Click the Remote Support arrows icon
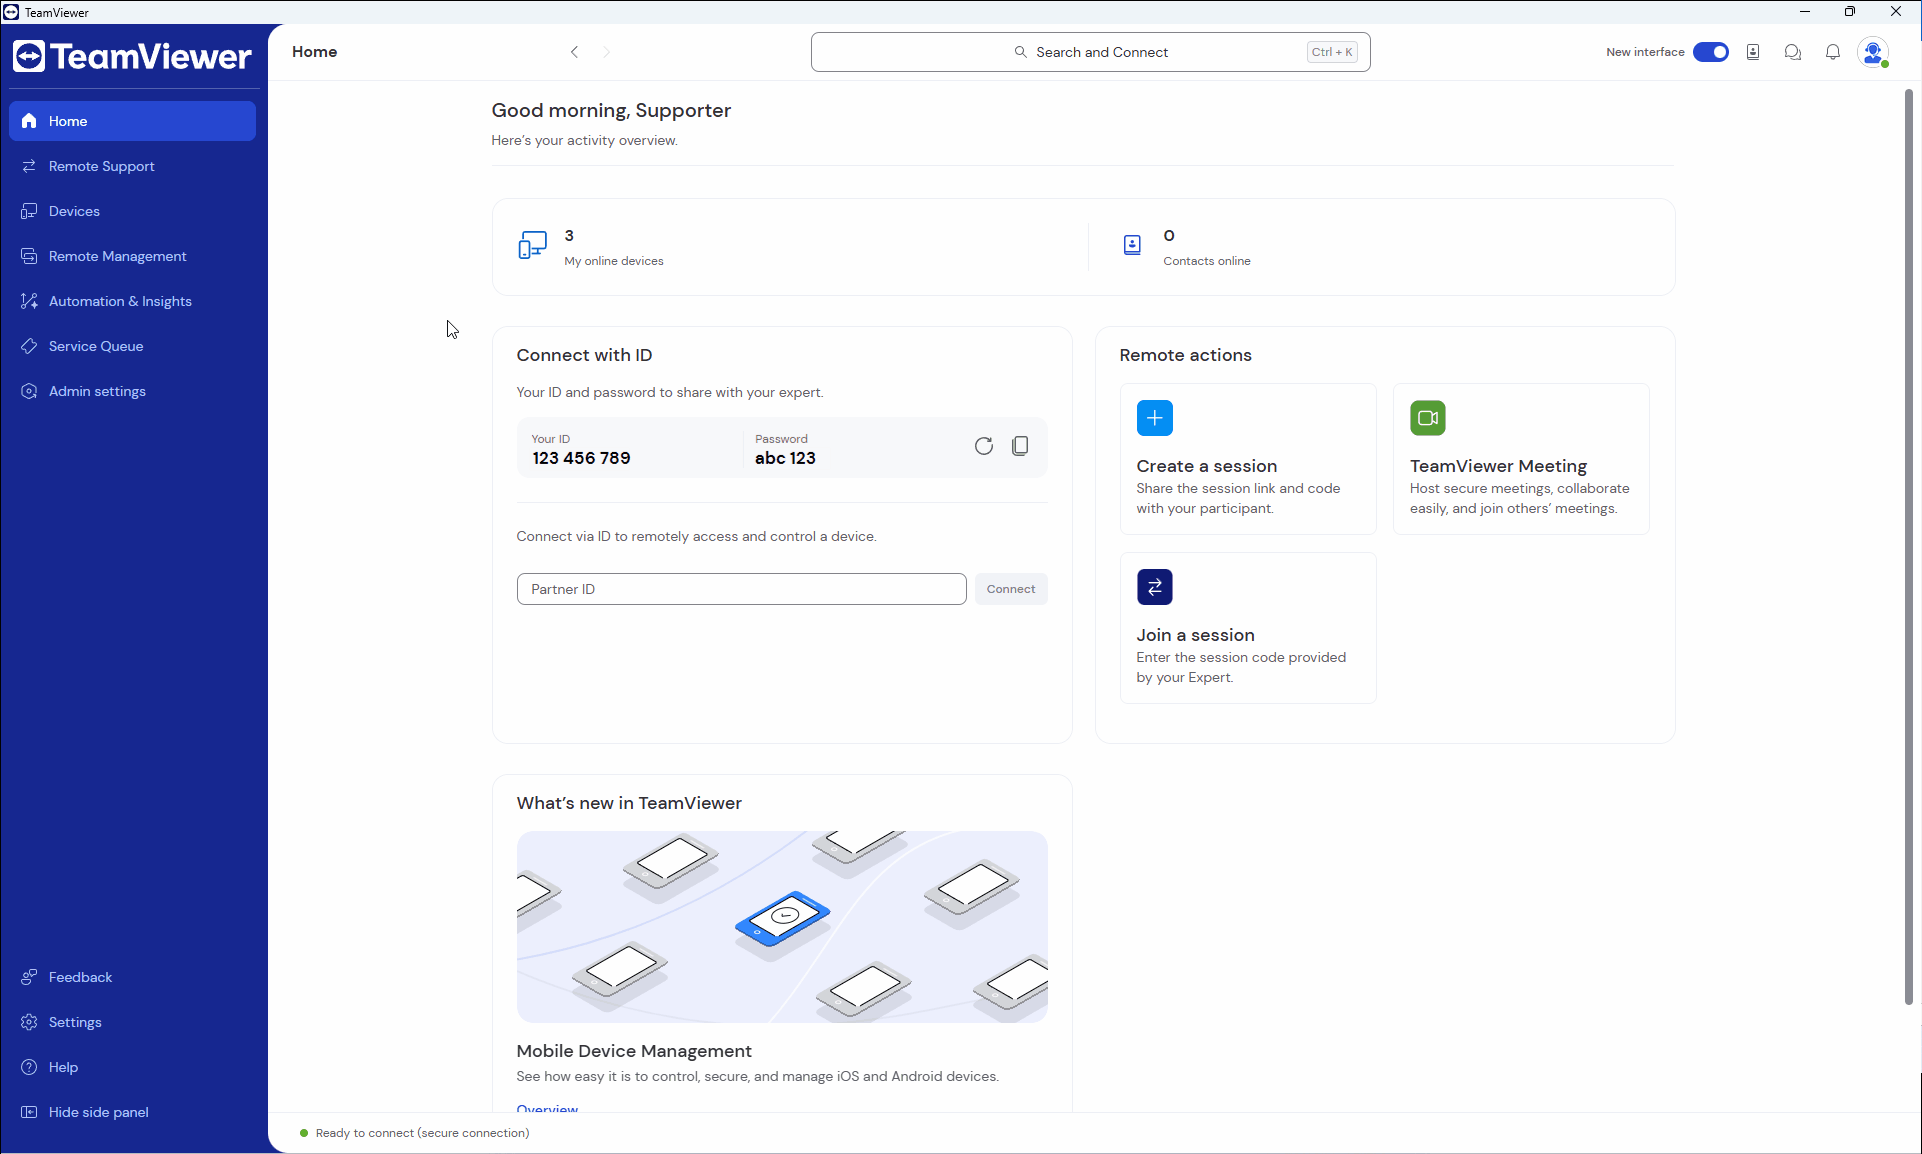 point(29,166)
